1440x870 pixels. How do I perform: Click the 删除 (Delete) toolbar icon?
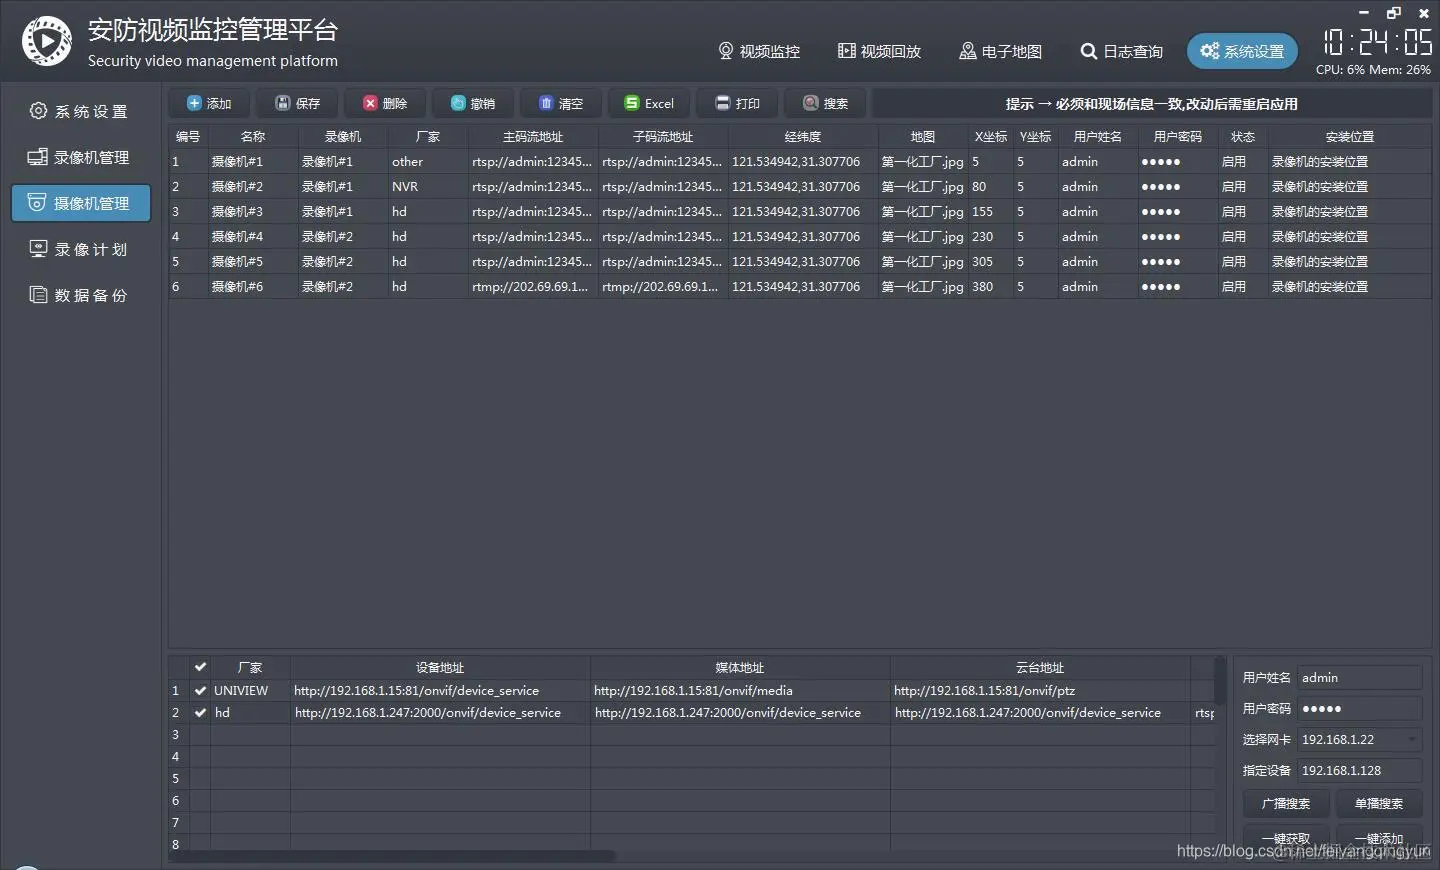point(385,102)
